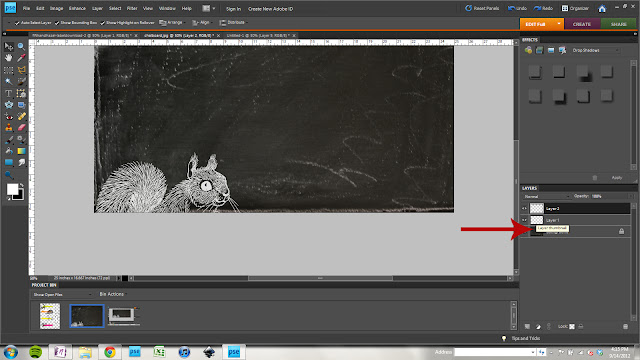The image size is (640, 360).
Task: Select the Quick Selection brush tool
Action: (21, 81)
